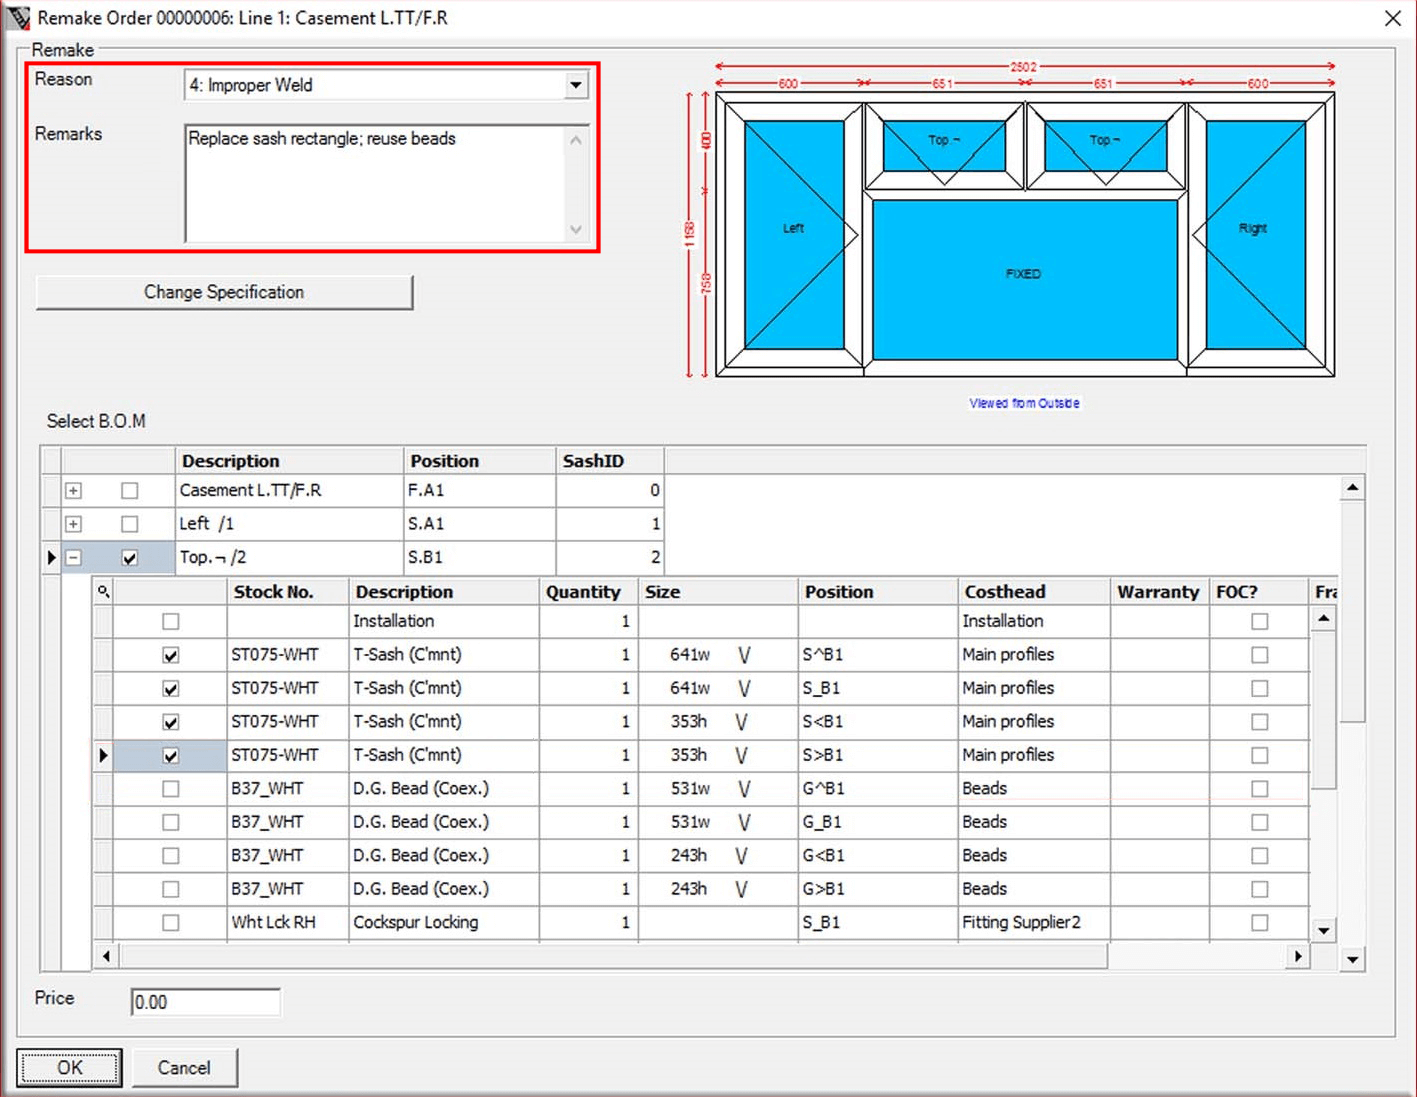Click the Price input field
Screen dimensions: 1417x1097
coord(205,1002)
